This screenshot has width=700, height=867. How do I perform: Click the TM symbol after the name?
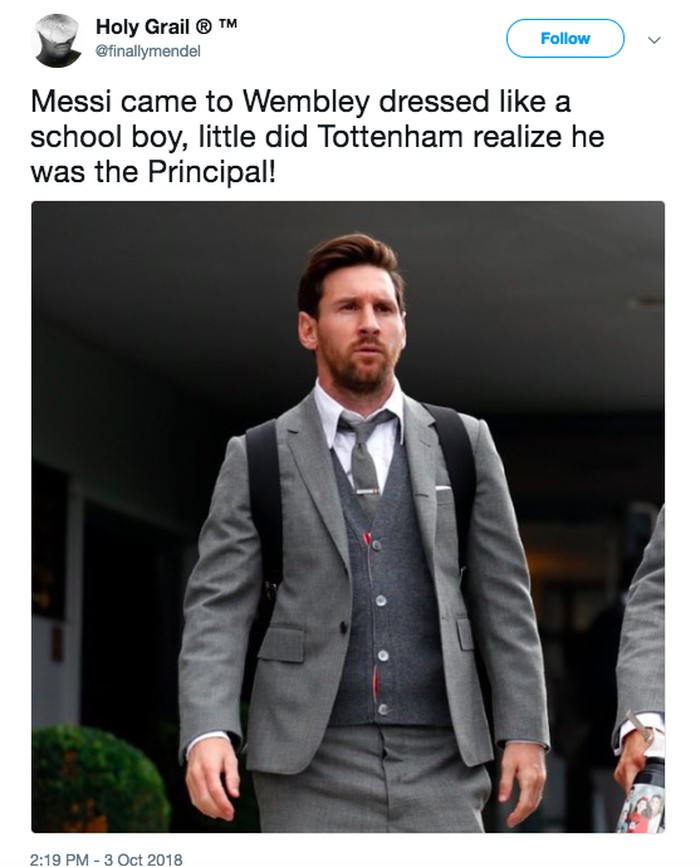[x=227, y=24]
